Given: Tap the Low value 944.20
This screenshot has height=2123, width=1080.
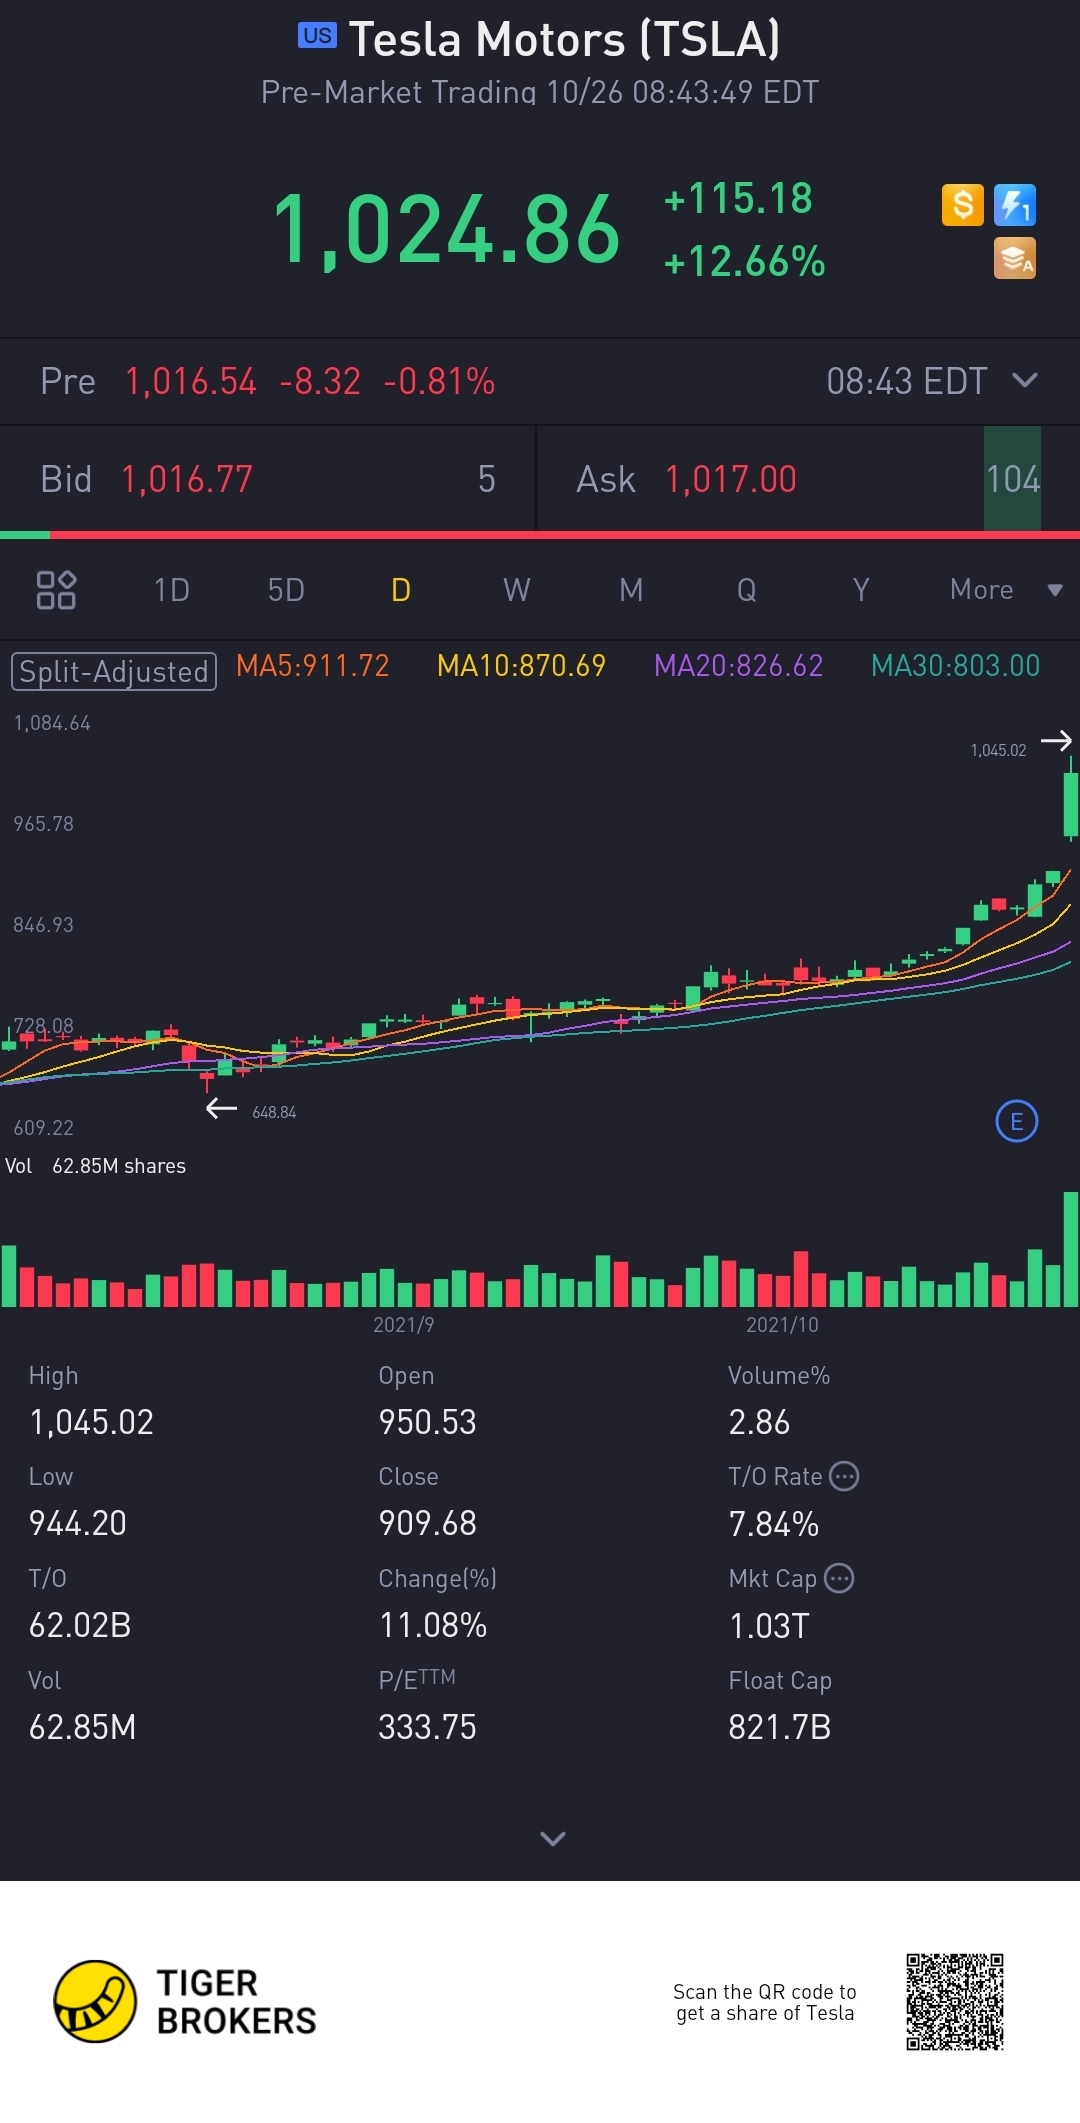Looking at the screenshot, I should pos(78,1523).
